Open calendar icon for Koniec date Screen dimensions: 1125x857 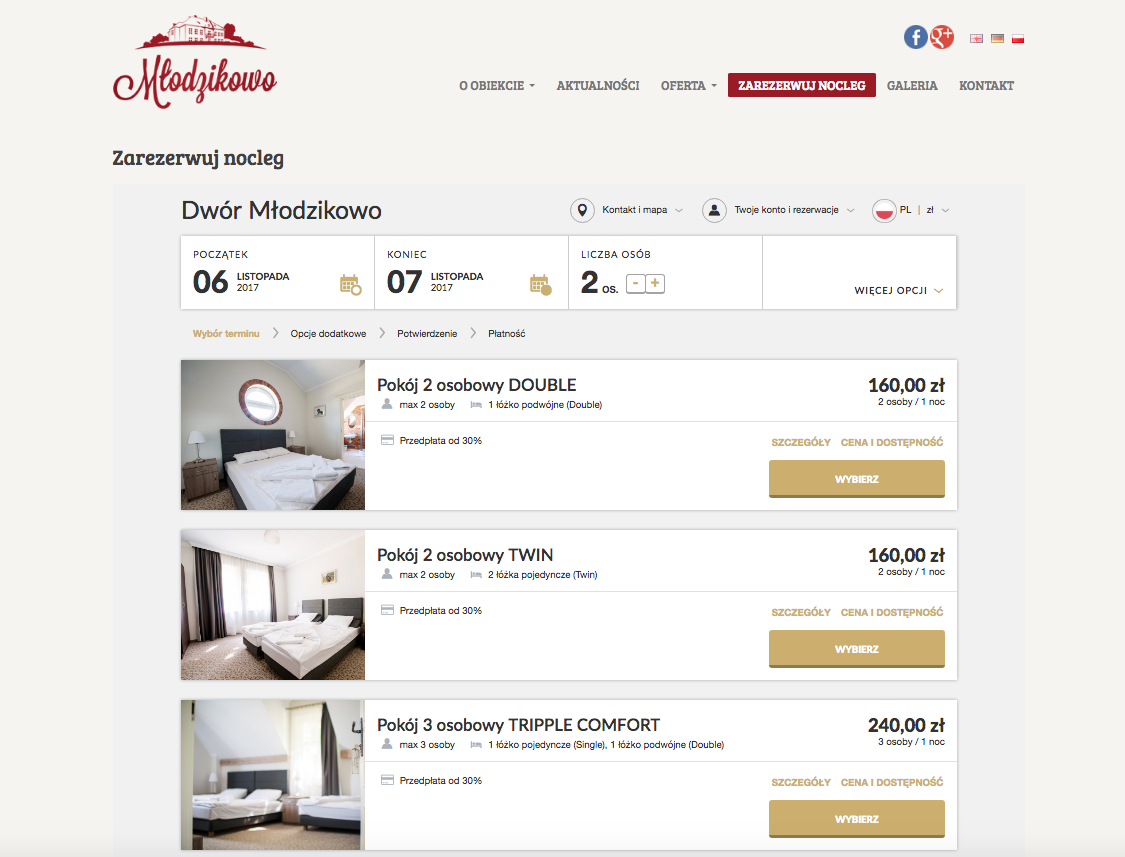pos(540,284)
